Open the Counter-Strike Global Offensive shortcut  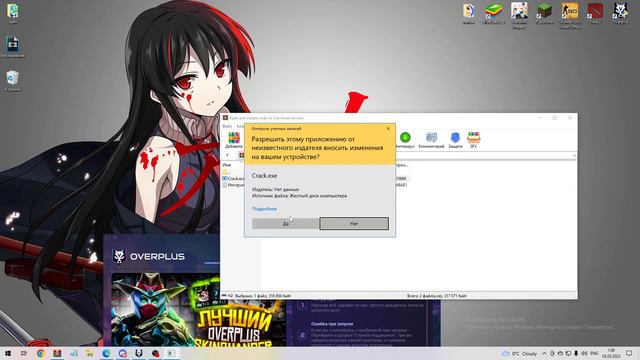[x=570, y=16]
